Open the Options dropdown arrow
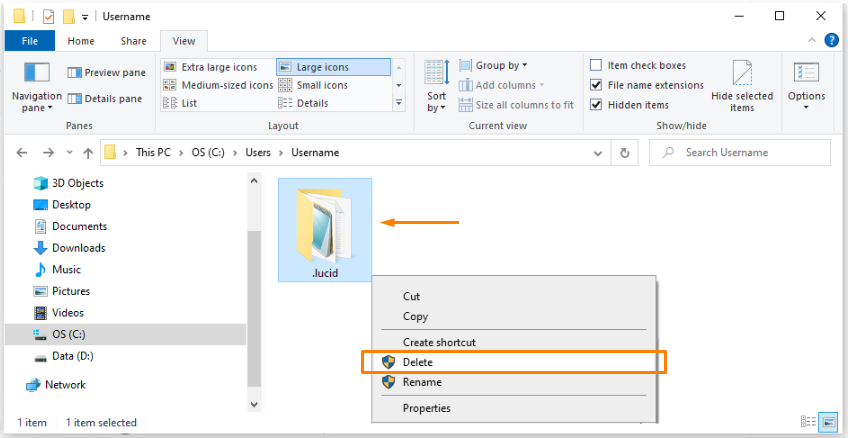This screenshot has width=848, height=438. 806,107
